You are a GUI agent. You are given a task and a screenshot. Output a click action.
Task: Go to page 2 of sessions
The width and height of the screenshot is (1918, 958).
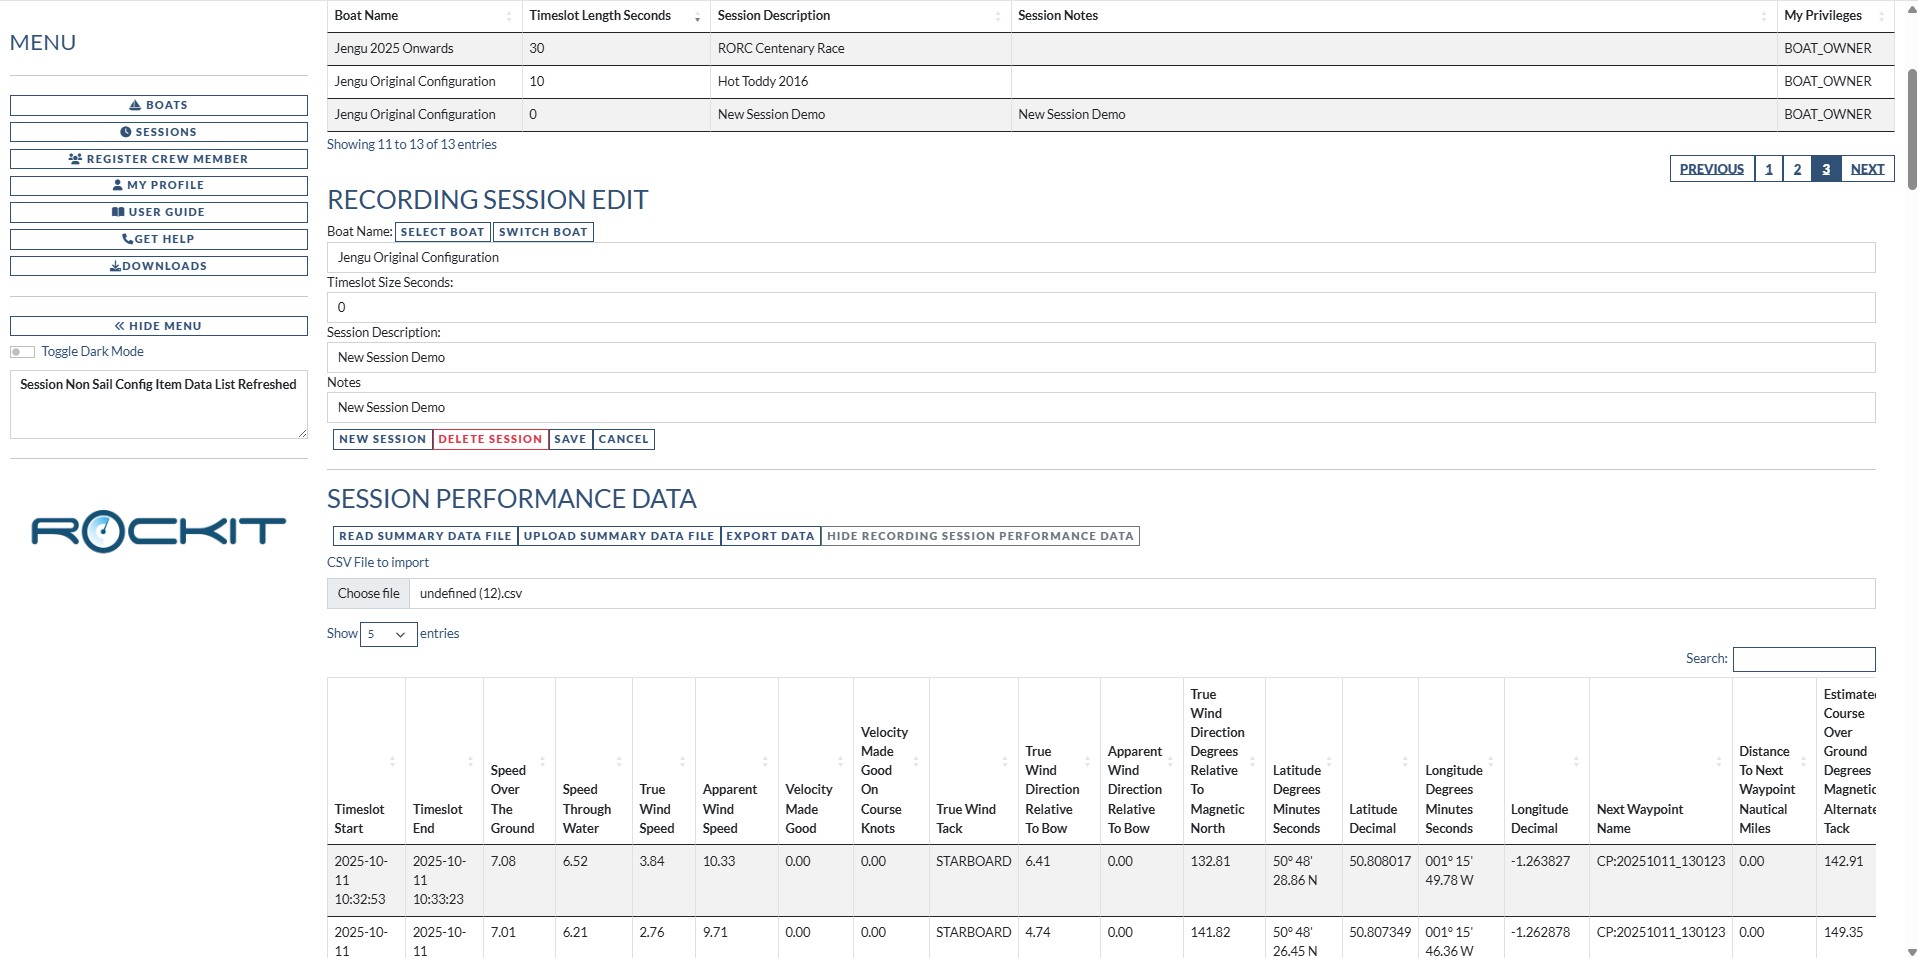1797,169
